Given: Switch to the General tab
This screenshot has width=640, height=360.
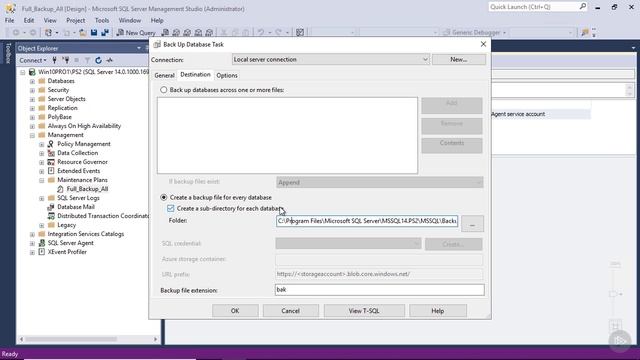Looking at the screenshot, I should pyautogui.click(x=164, y=76).
